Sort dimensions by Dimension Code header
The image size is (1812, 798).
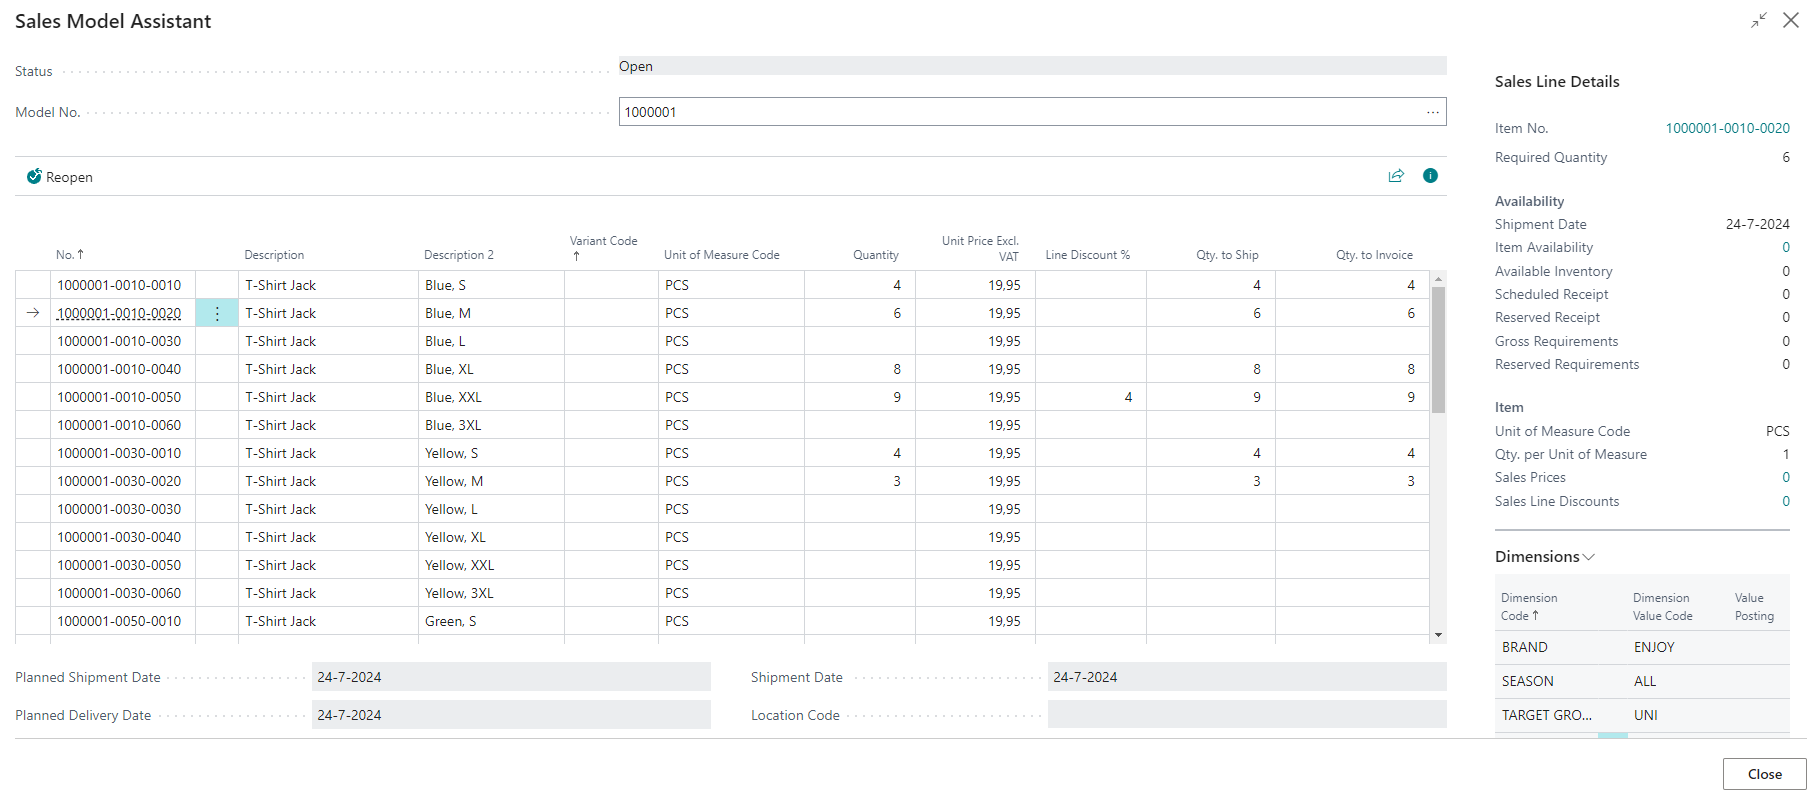pos(1529,606)
